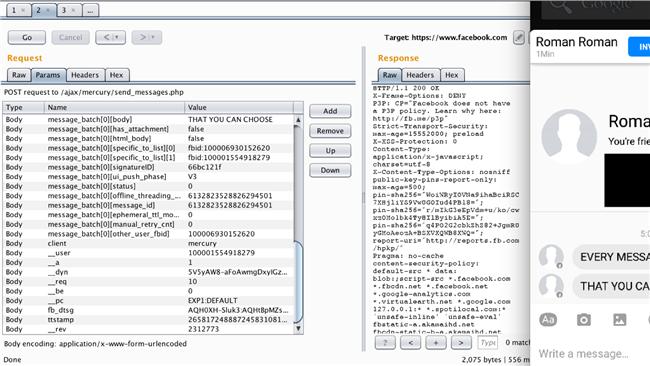Image resolution: width=650 pixels, height=366 pixels.
Task: Select the message_batch[0][status] row
Action: pyautogui.click(x=148, y=186)
